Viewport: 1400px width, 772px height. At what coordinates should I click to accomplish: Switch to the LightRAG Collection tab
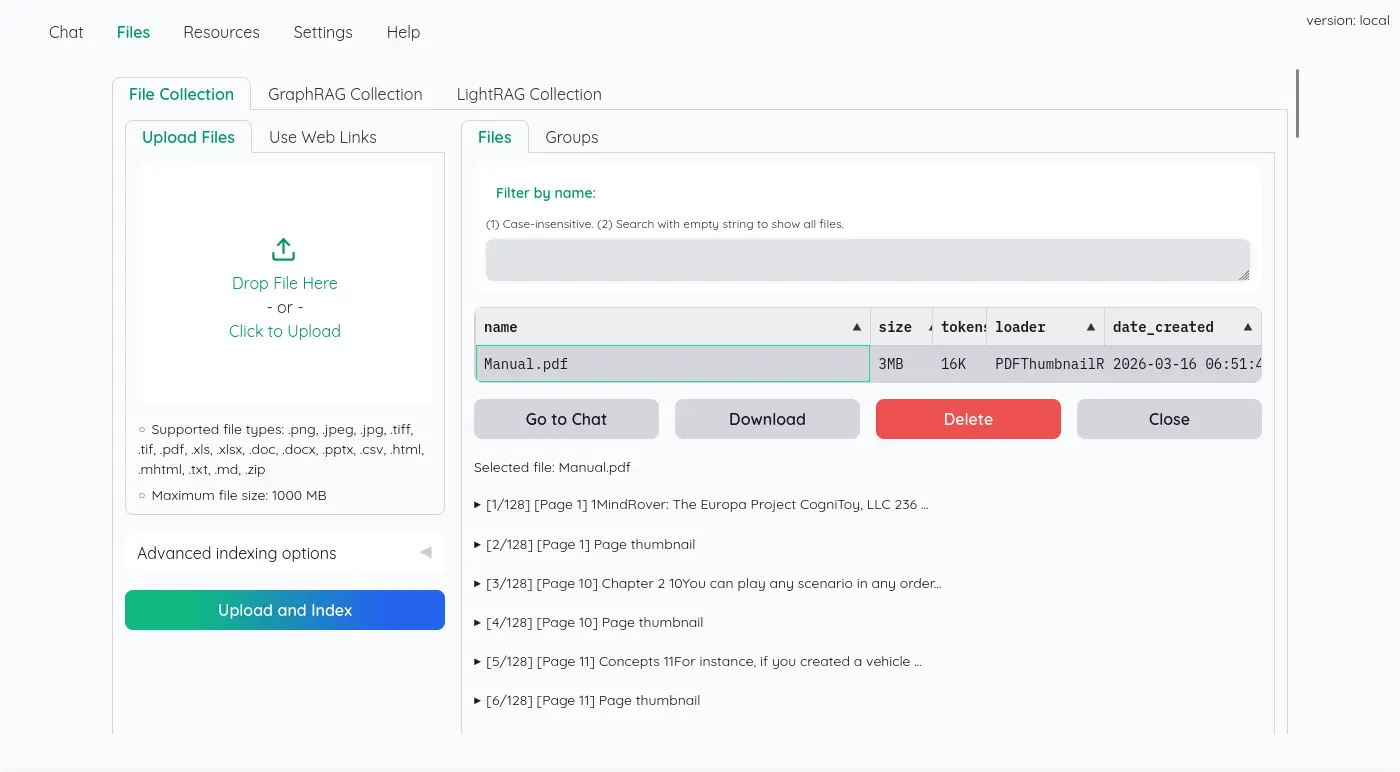pyautogui.click(x=529, y=94)
